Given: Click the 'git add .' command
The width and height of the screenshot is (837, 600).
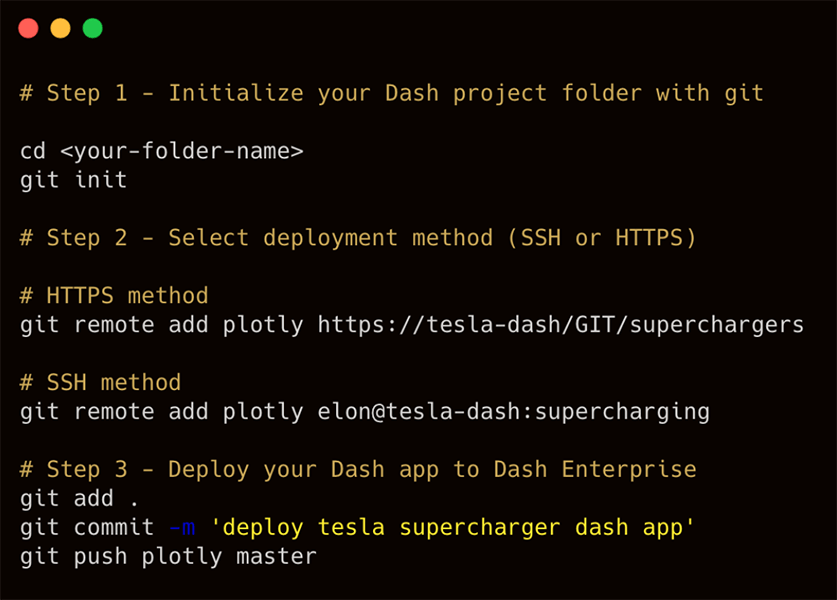Looking at the screenshot, I should point(79,499).
